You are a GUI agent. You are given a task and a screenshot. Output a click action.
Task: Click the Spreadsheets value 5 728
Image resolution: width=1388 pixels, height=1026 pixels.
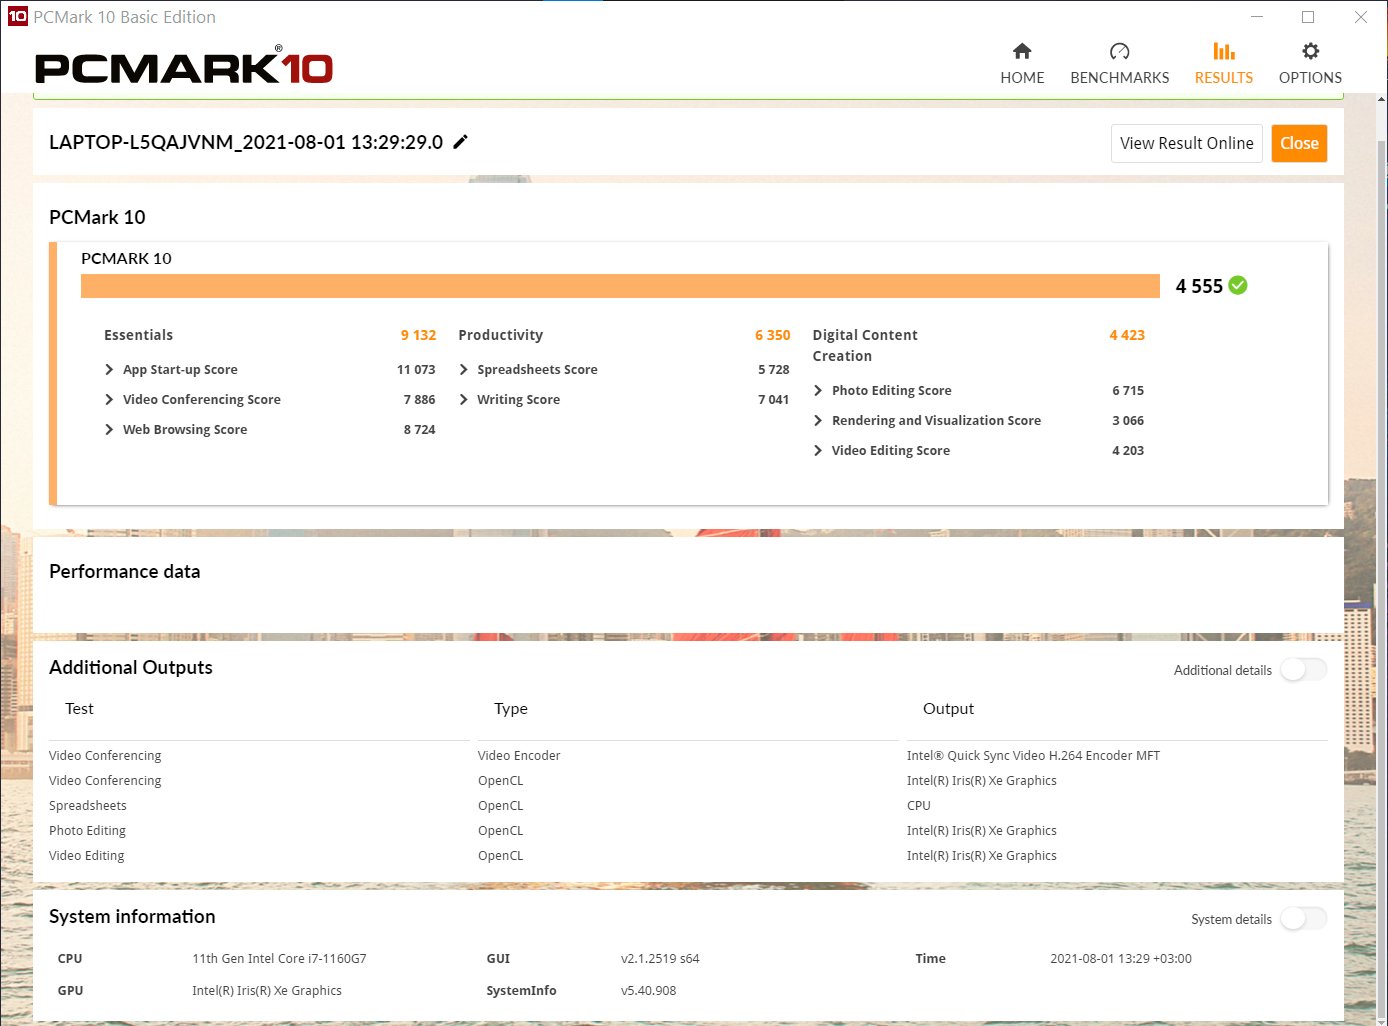(x=773, y=370)
